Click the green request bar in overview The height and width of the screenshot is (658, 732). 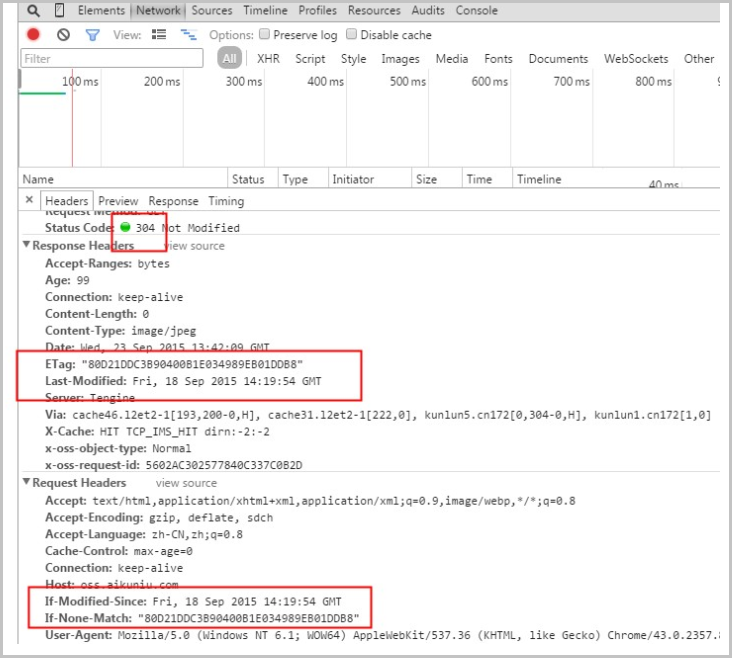42,93
